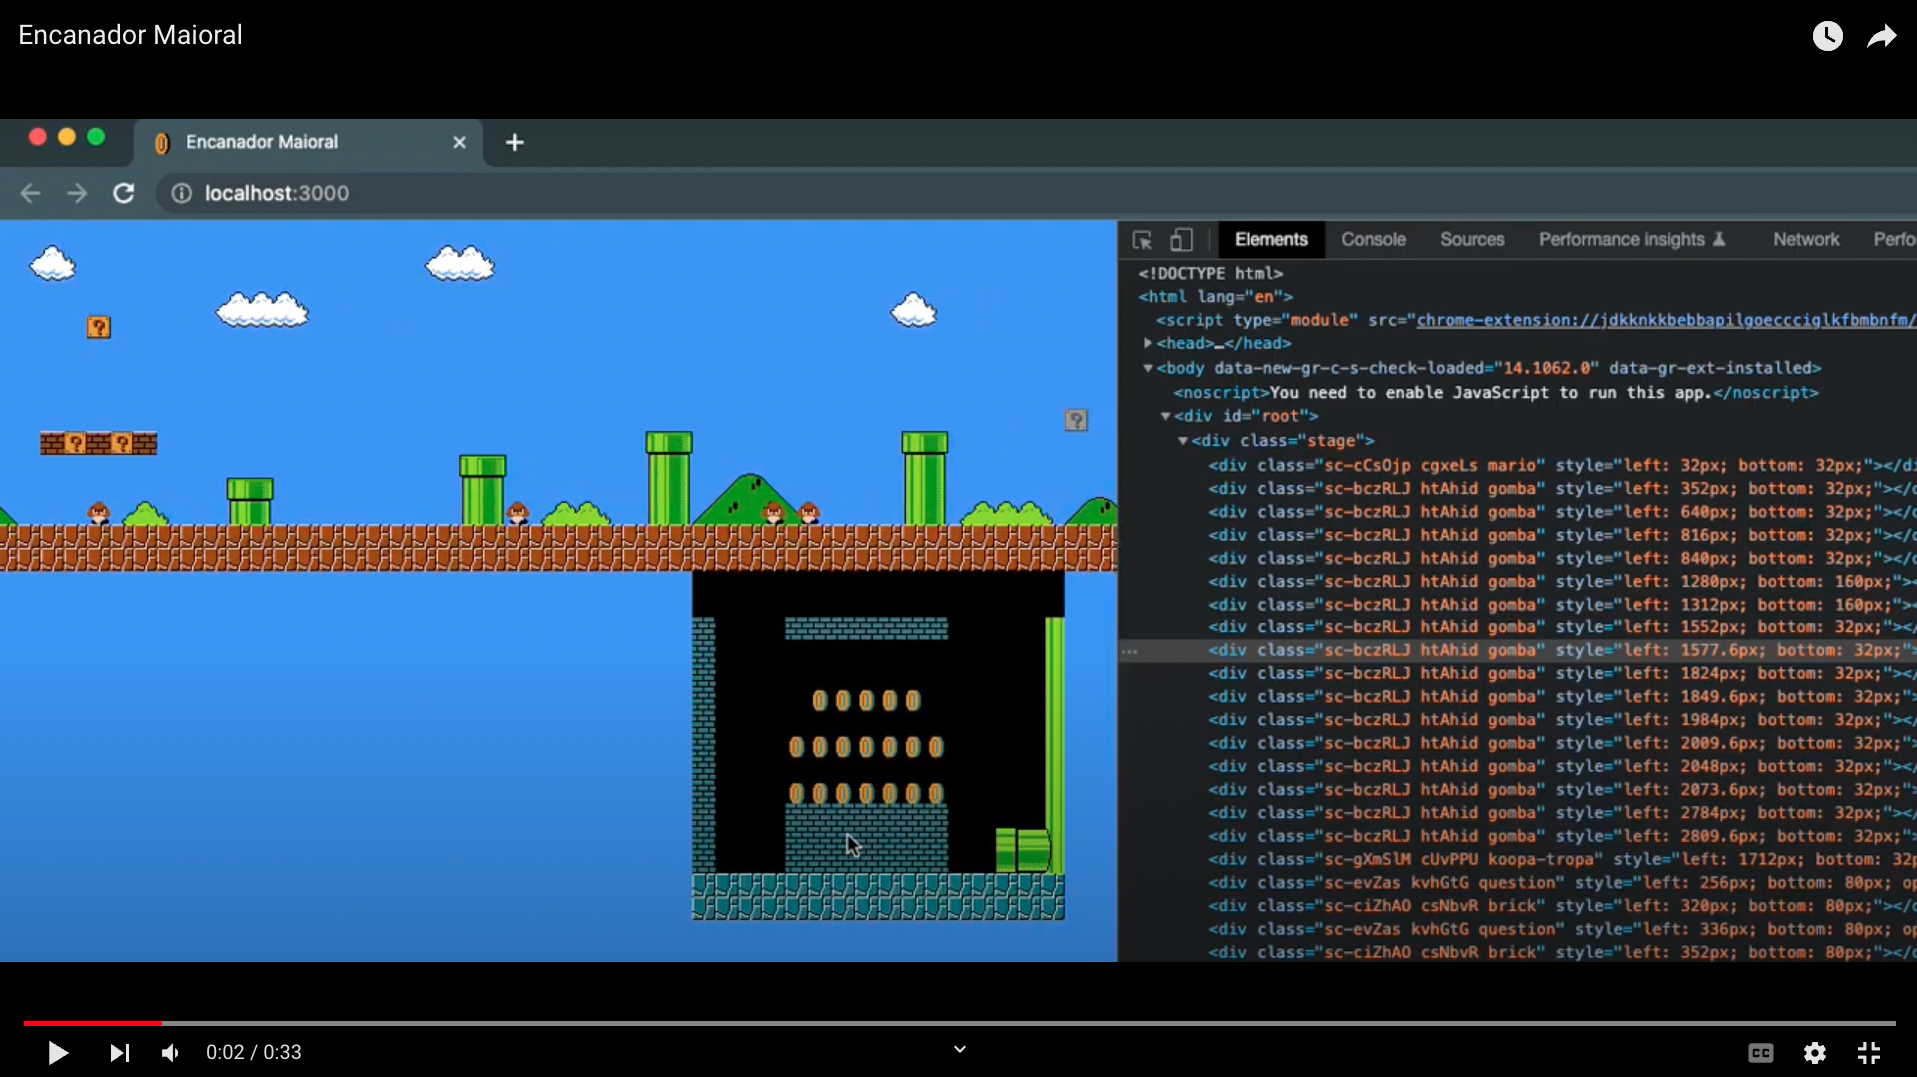
Task: Mute the video volume
Action: 171,1052
